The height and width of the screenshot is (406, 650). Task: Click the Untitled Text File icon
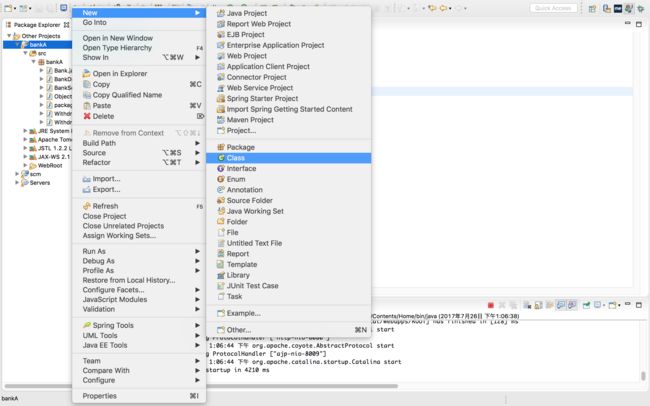pyautogui.click(x=221, y=243)
